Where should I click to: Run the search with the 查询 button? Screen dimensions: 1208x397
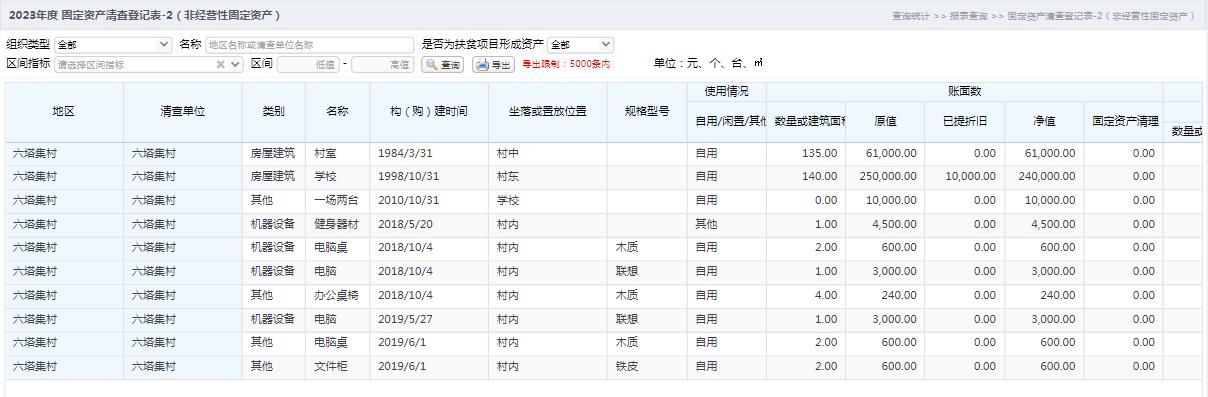[x=443, y=64]
